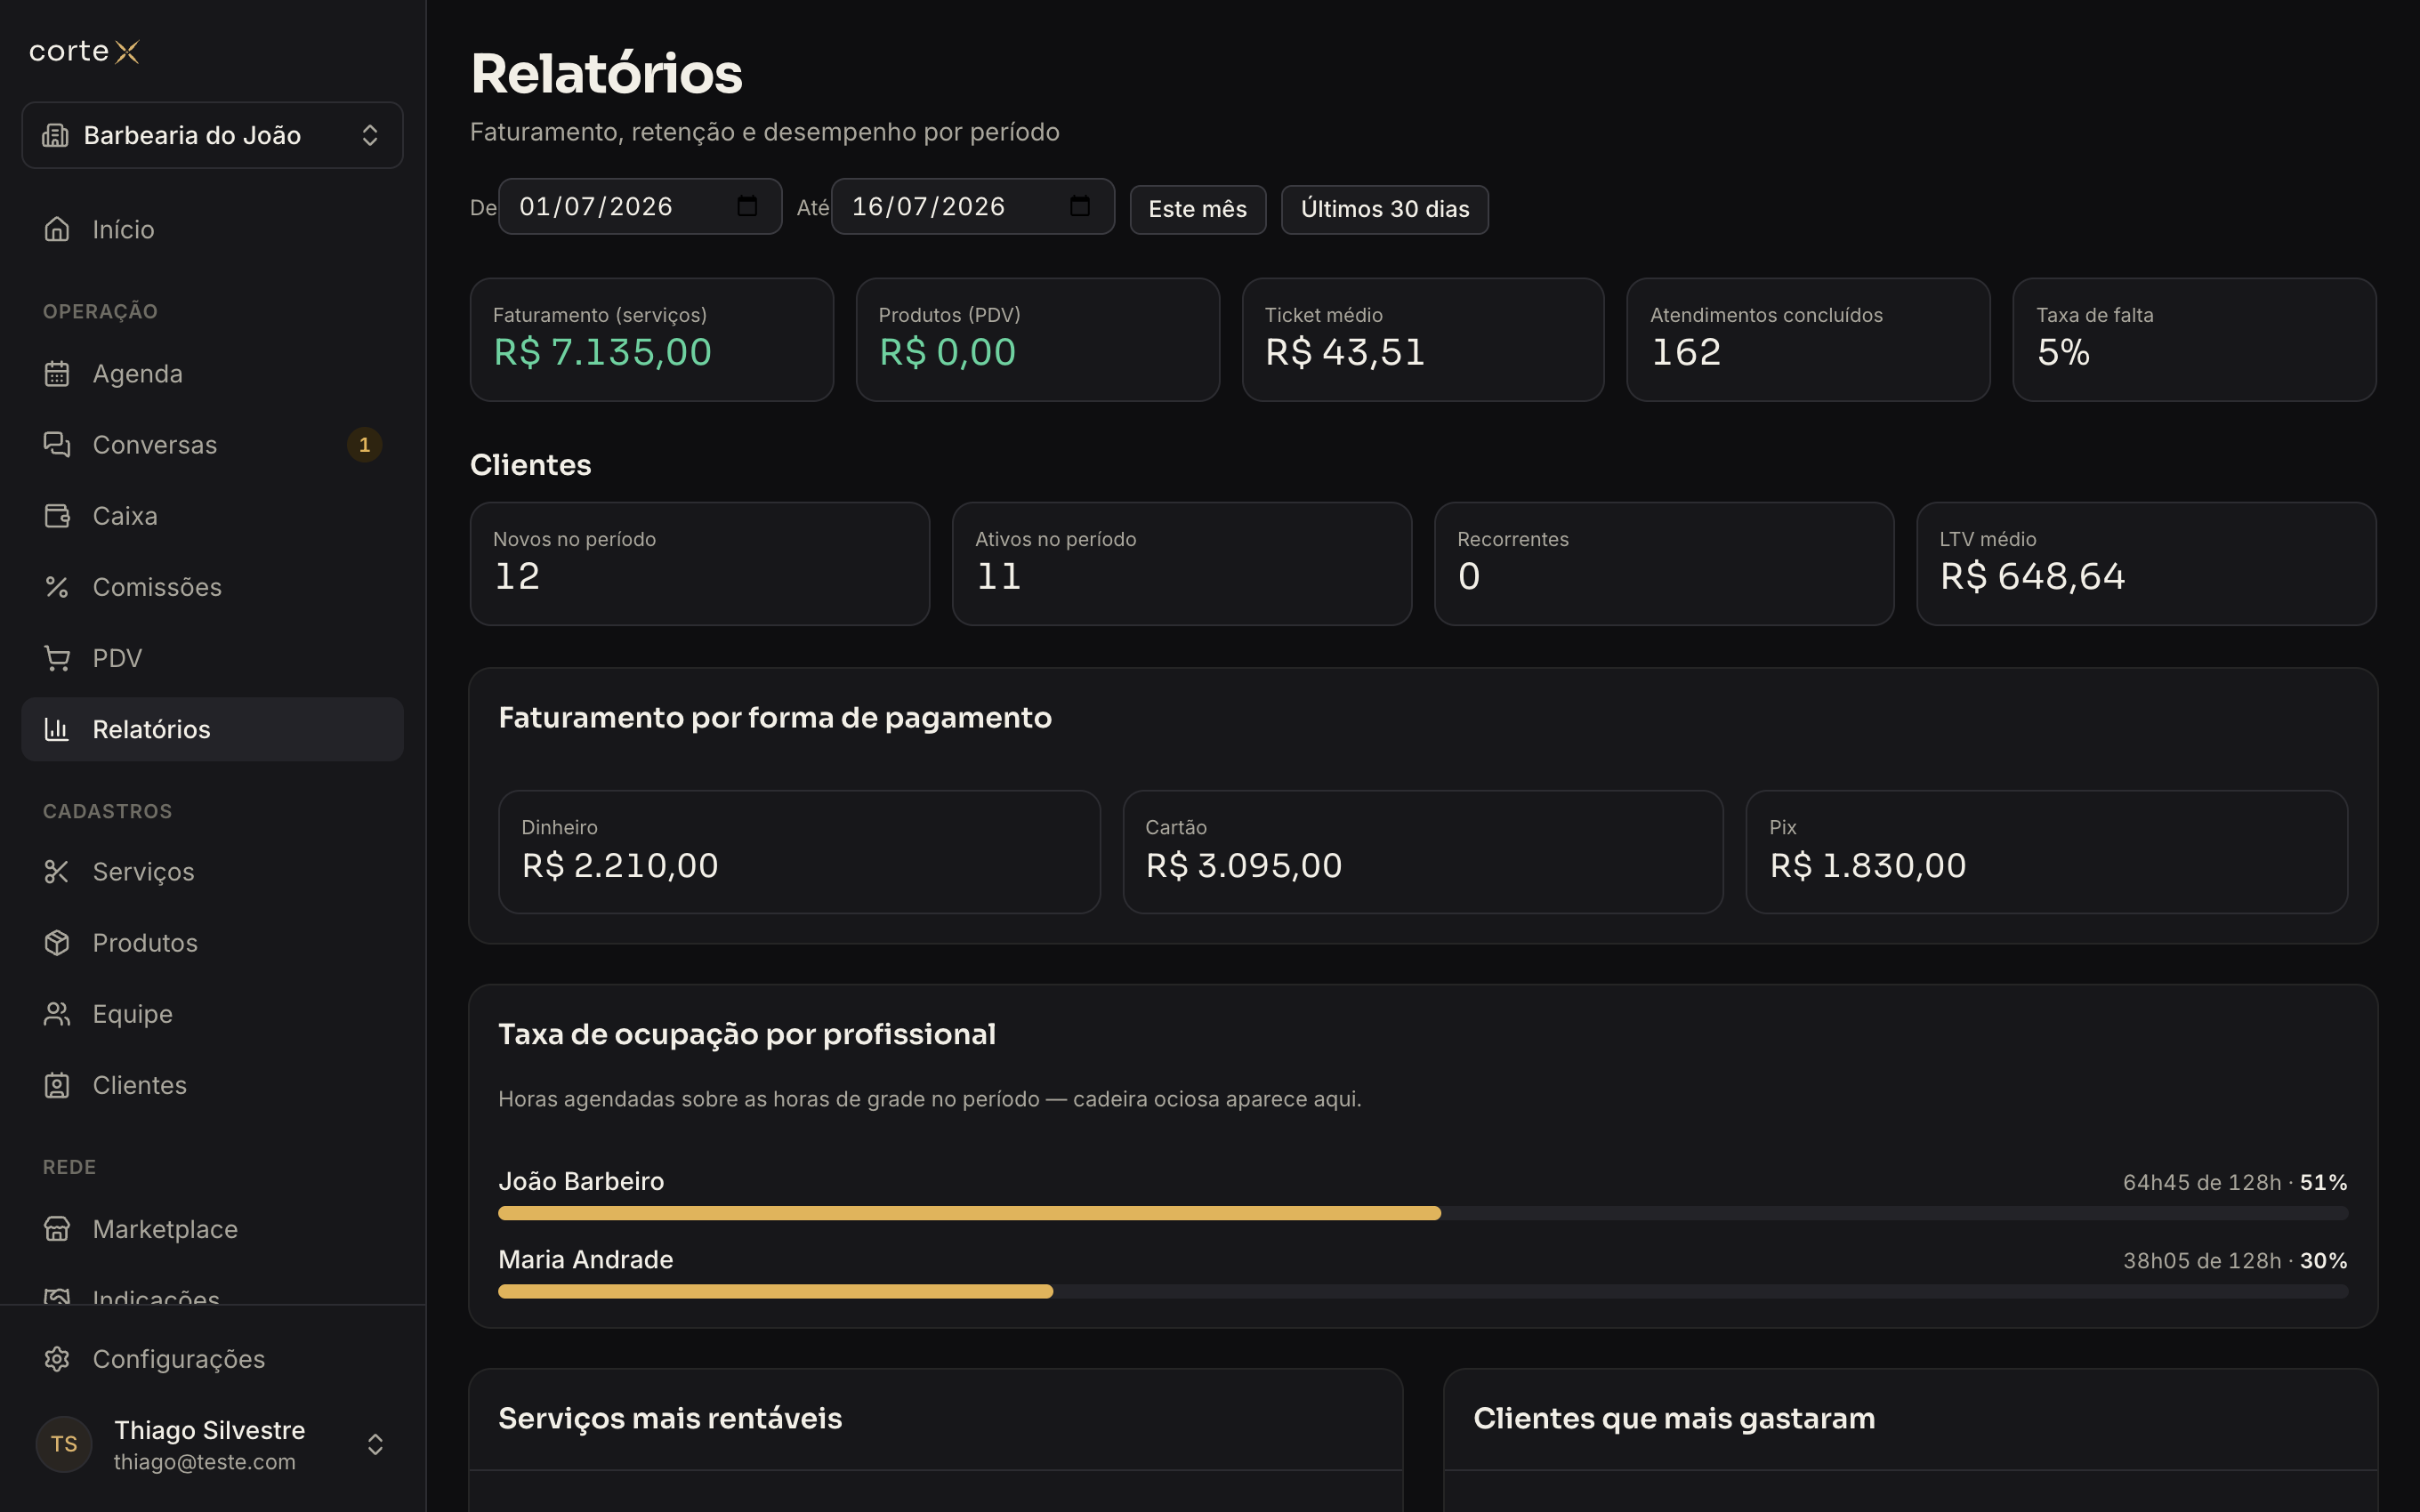
Task: Click the Caixa wallet icon
Action: point(57,515)
